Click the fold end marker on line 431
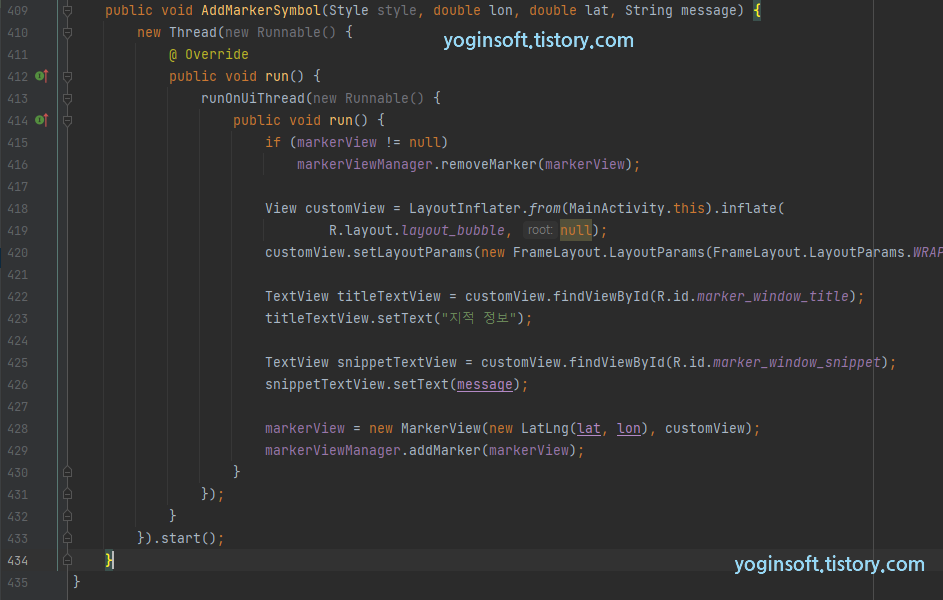This screenshot has height=600, width=943. click(x=67, y=494)
